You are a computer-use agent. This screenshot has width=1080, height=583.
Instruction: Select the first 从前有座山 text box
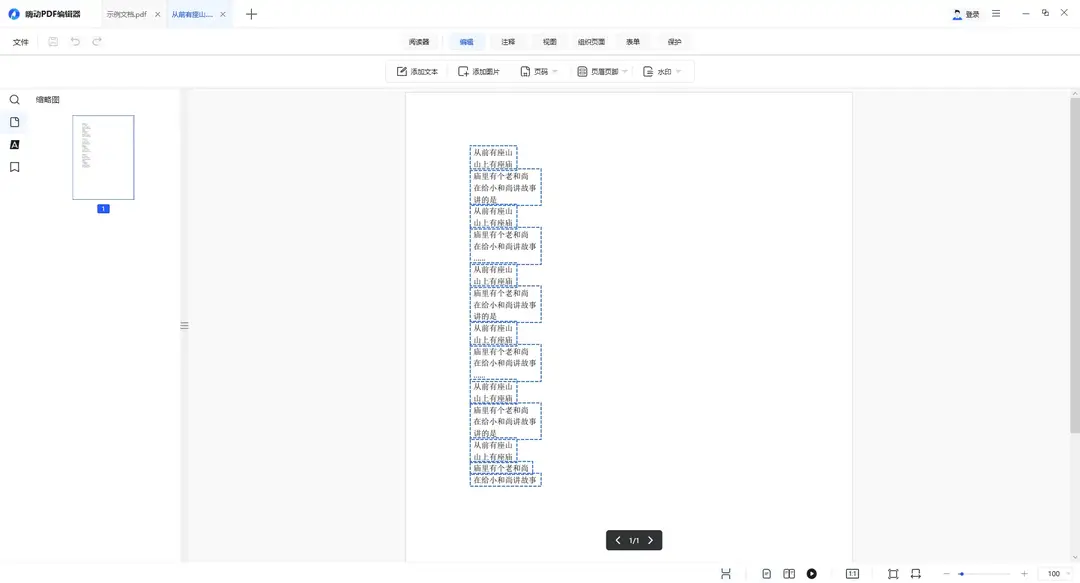point(493,158)
